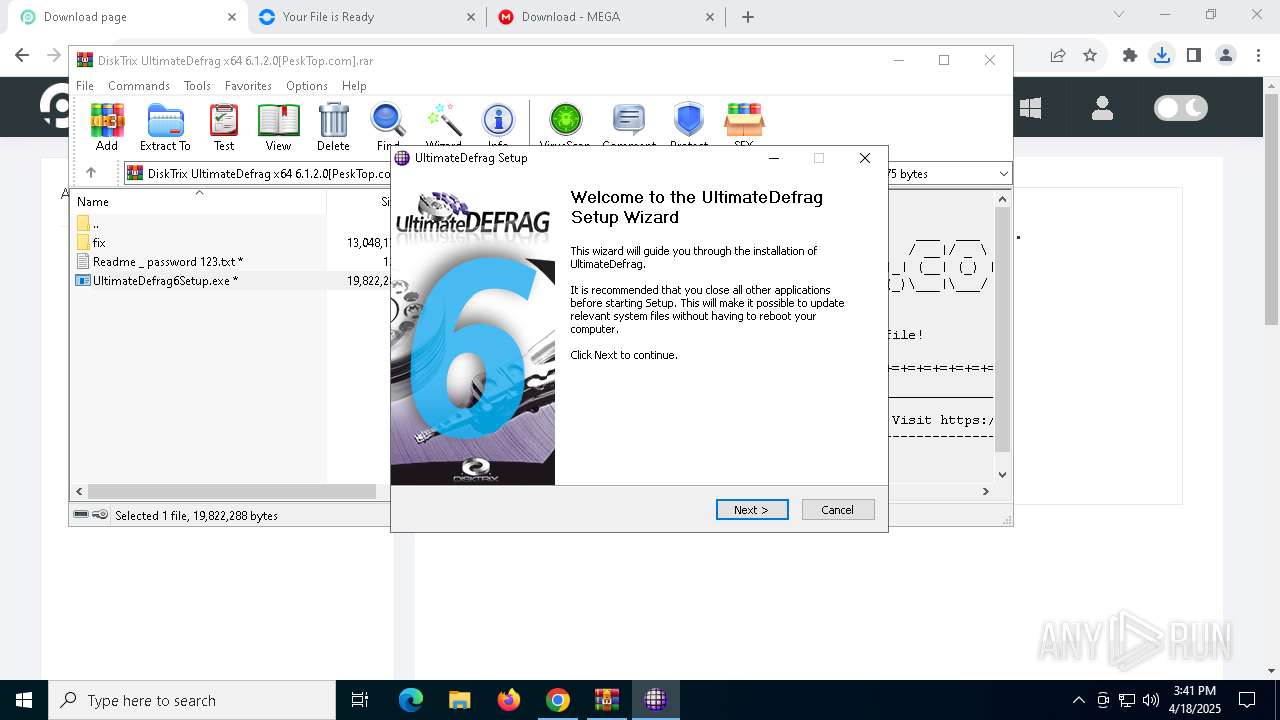Go back in the browser
1280x720 pixels.
pos(23,56)
